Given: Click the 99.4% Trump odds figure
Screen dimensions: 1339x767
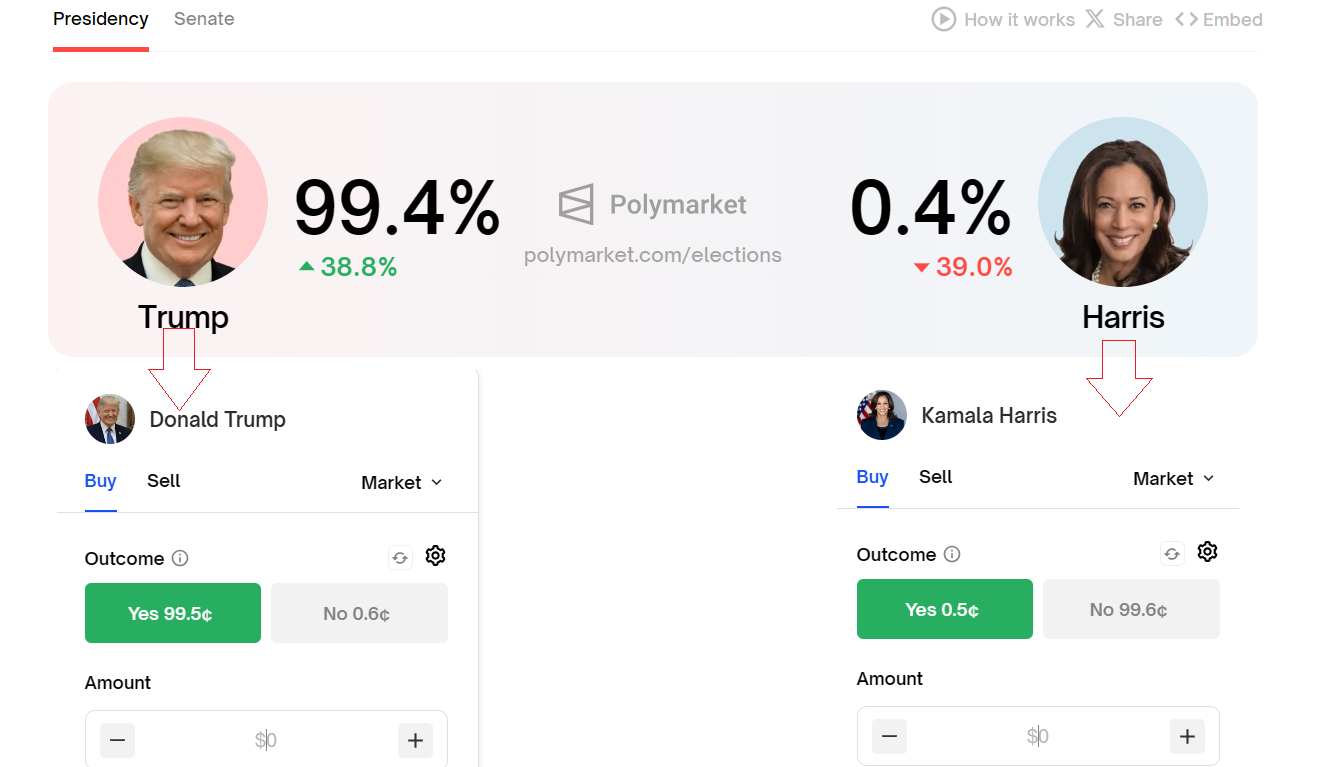Looking at the screenshot, I should [x=397, y=207].
